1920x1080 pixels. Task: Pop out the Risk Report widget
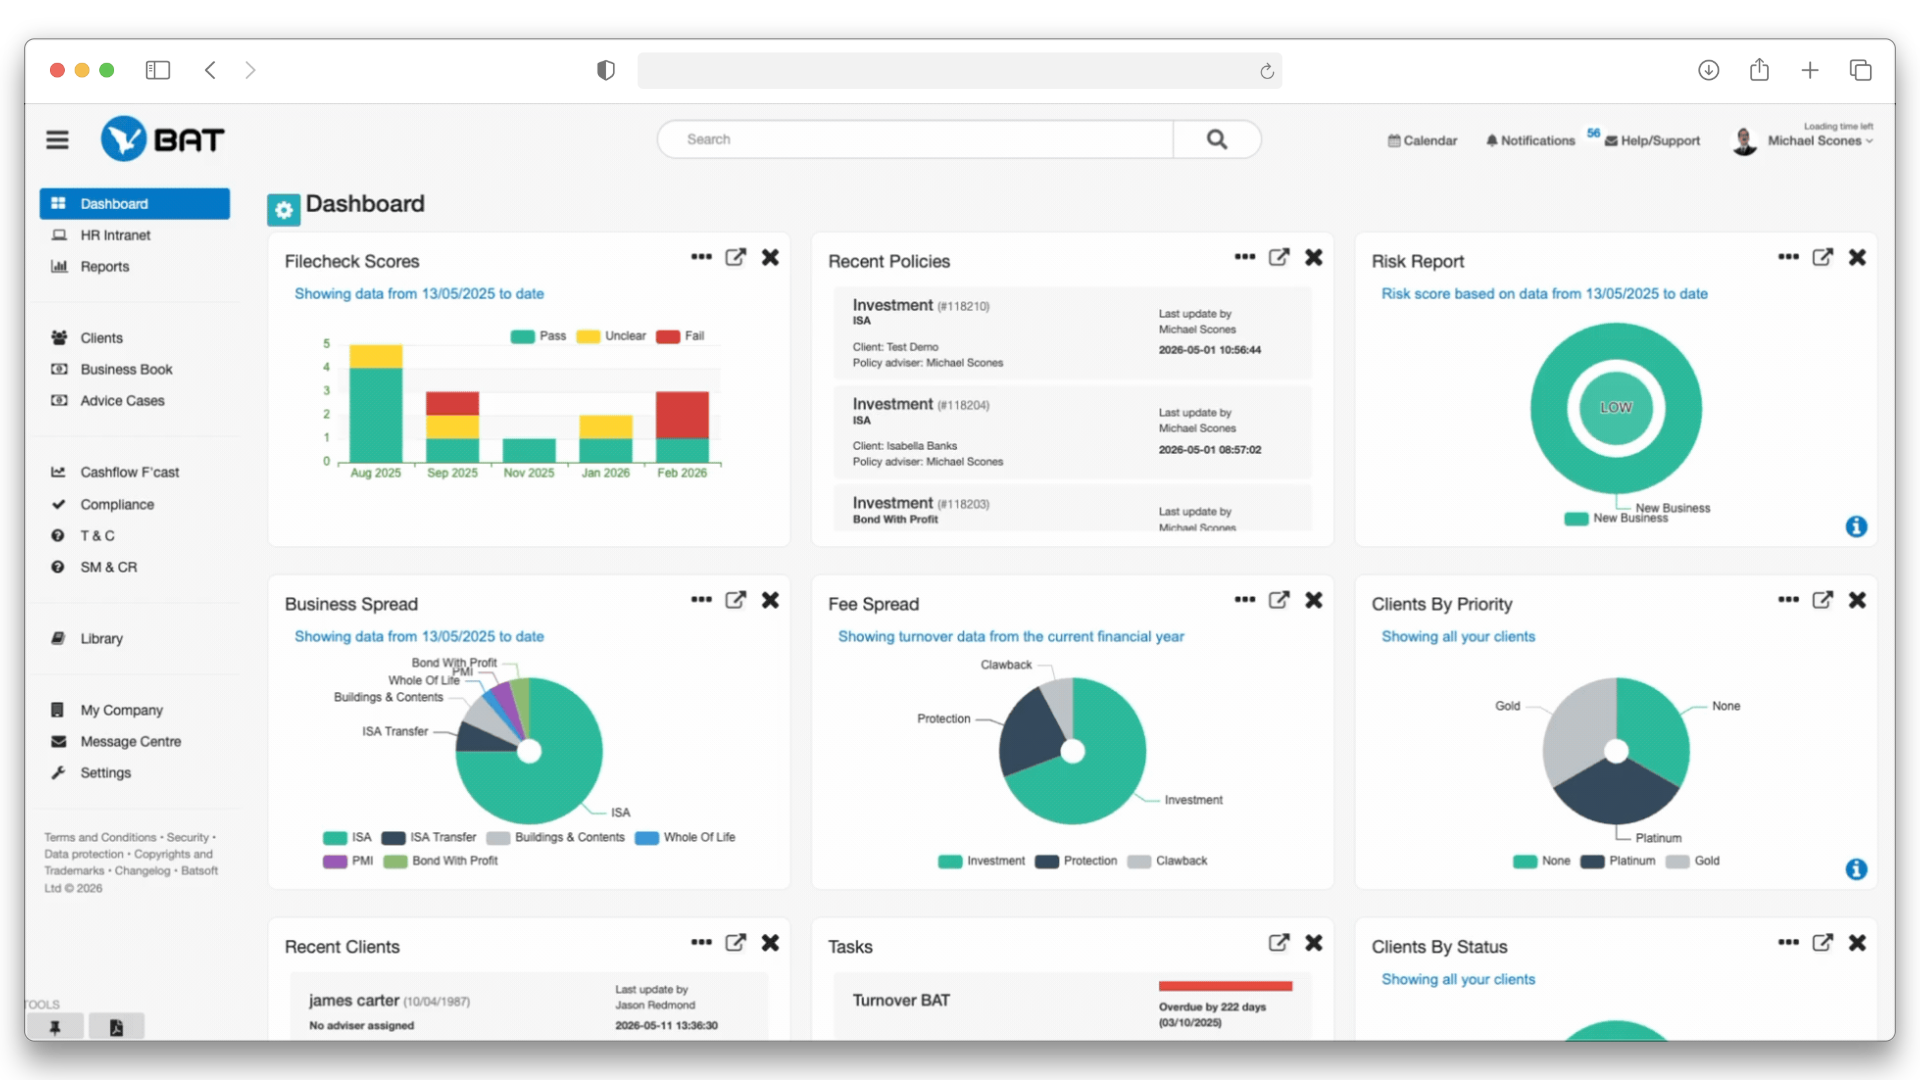[1823, 257]
